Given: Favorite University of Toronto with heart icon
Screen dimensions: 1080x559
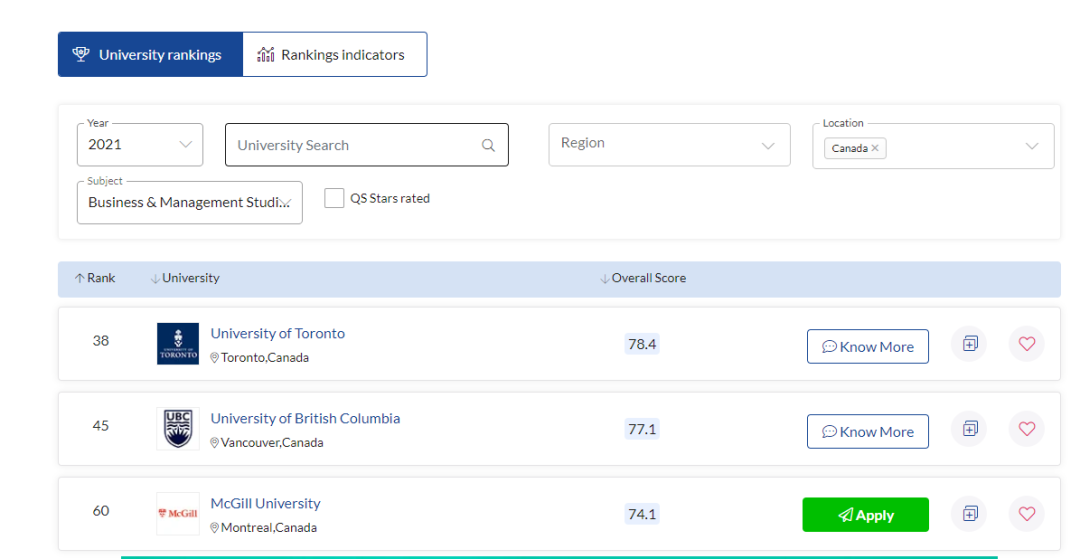Looking at the screenshot, I should coord(1026,344).
